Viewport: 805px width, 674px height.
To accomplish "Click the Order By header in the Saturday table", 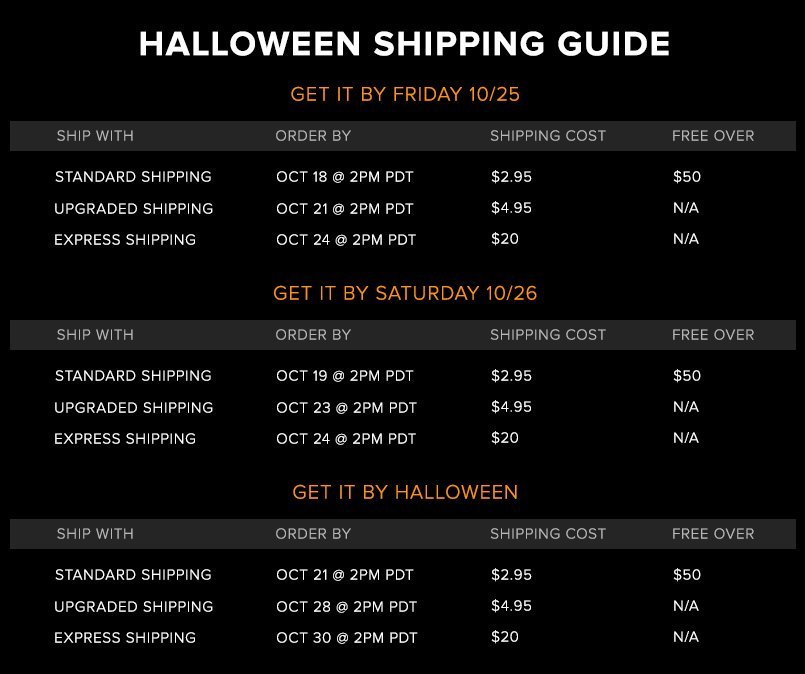I will click(x=313, y=335).
